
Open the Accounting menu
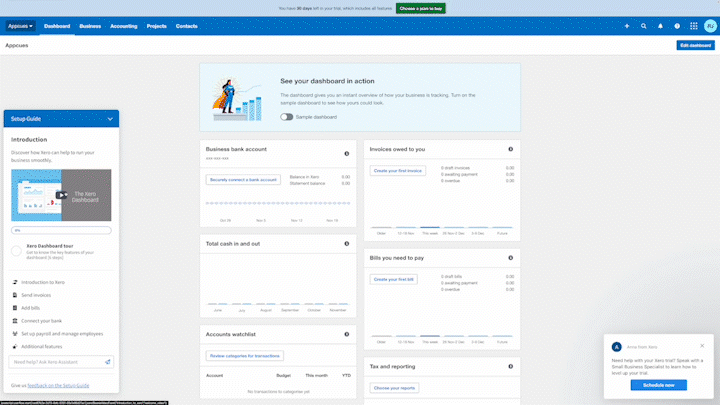coord(124,26)
